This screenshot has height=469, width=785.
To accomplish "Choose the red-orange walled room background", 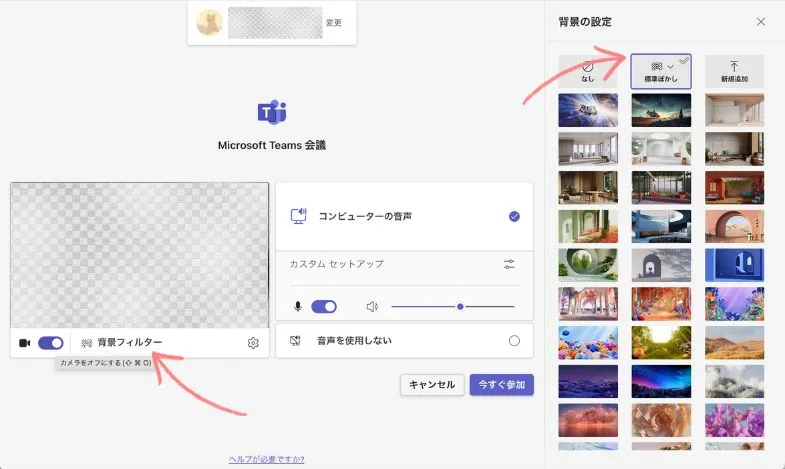I will click(x=734, y=188).
